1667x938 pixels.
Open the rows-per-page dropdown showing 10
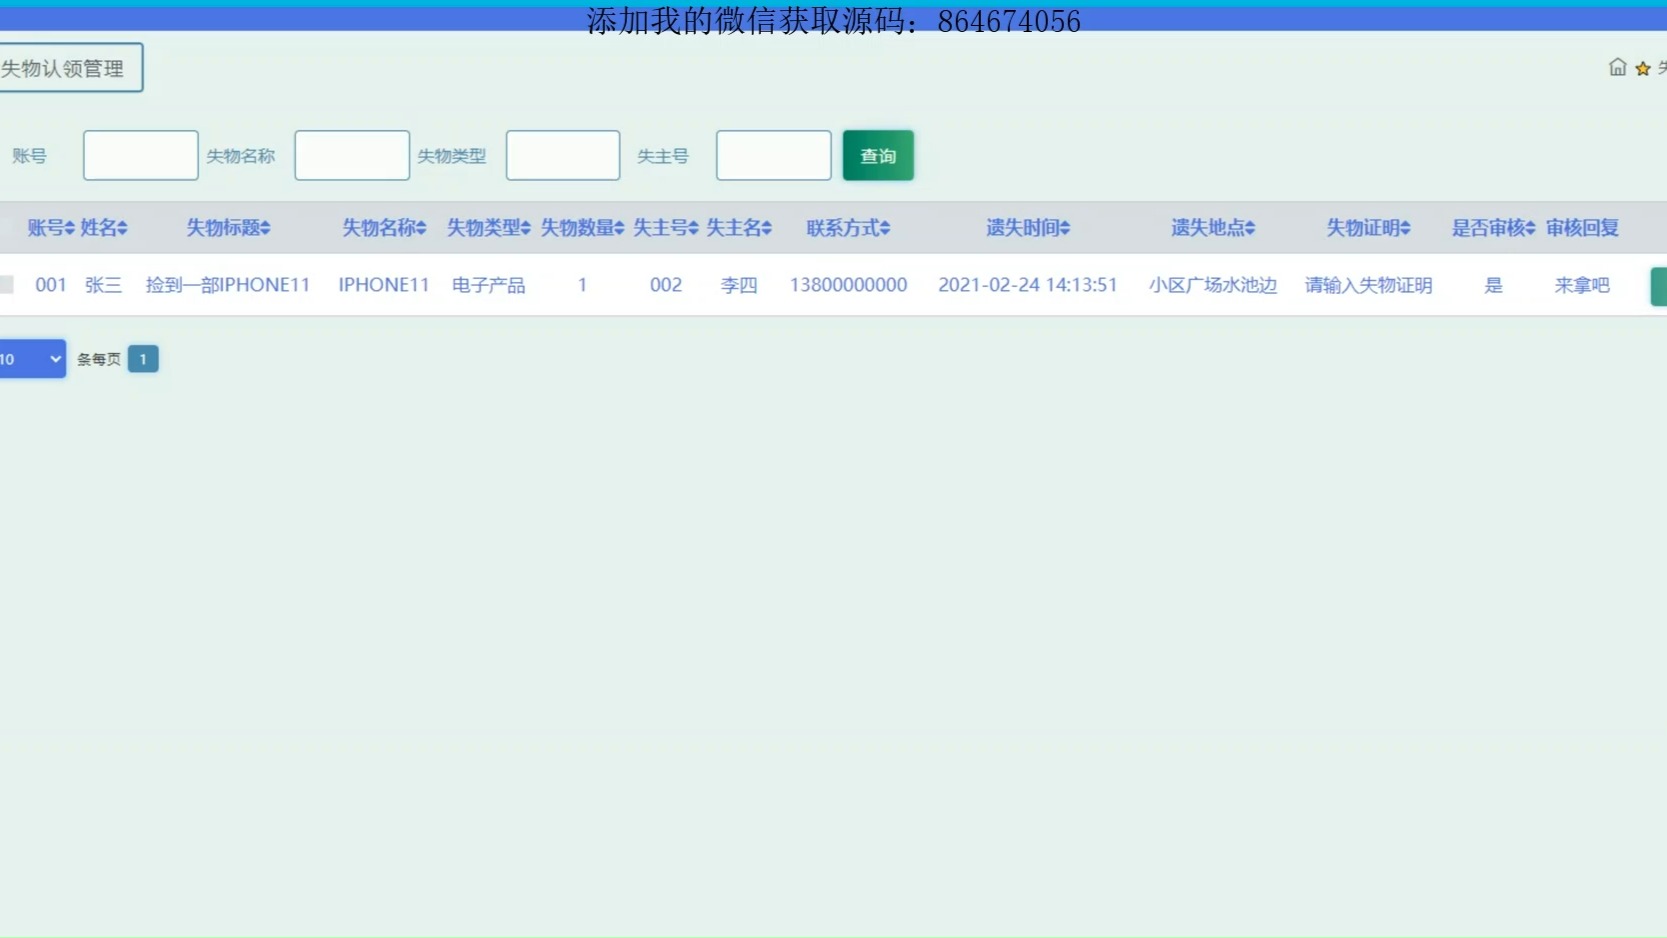click(32, 359)
